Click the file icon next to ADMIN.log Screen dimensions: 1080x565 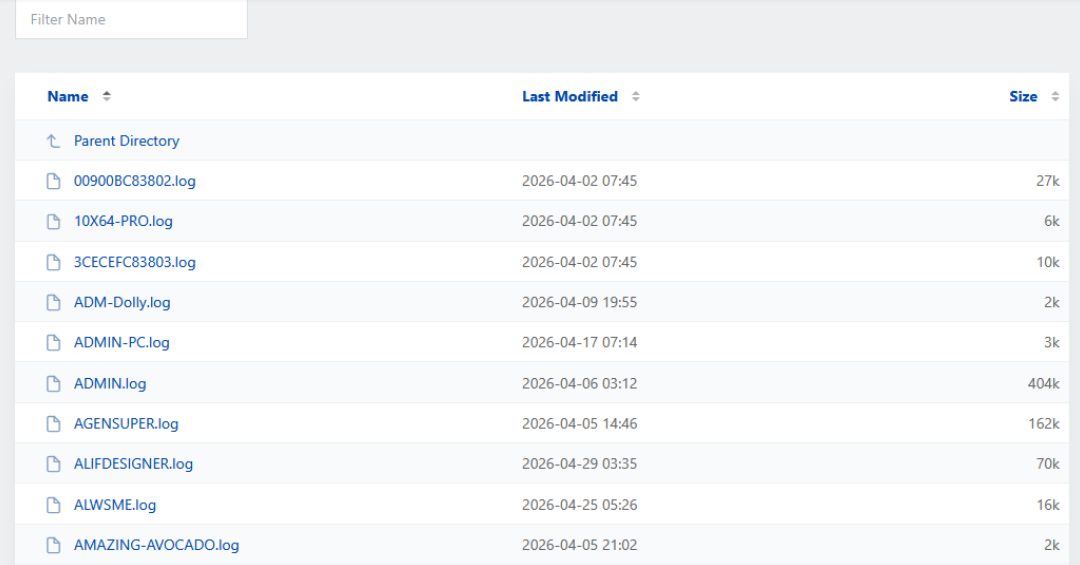[x=53, y=384]
